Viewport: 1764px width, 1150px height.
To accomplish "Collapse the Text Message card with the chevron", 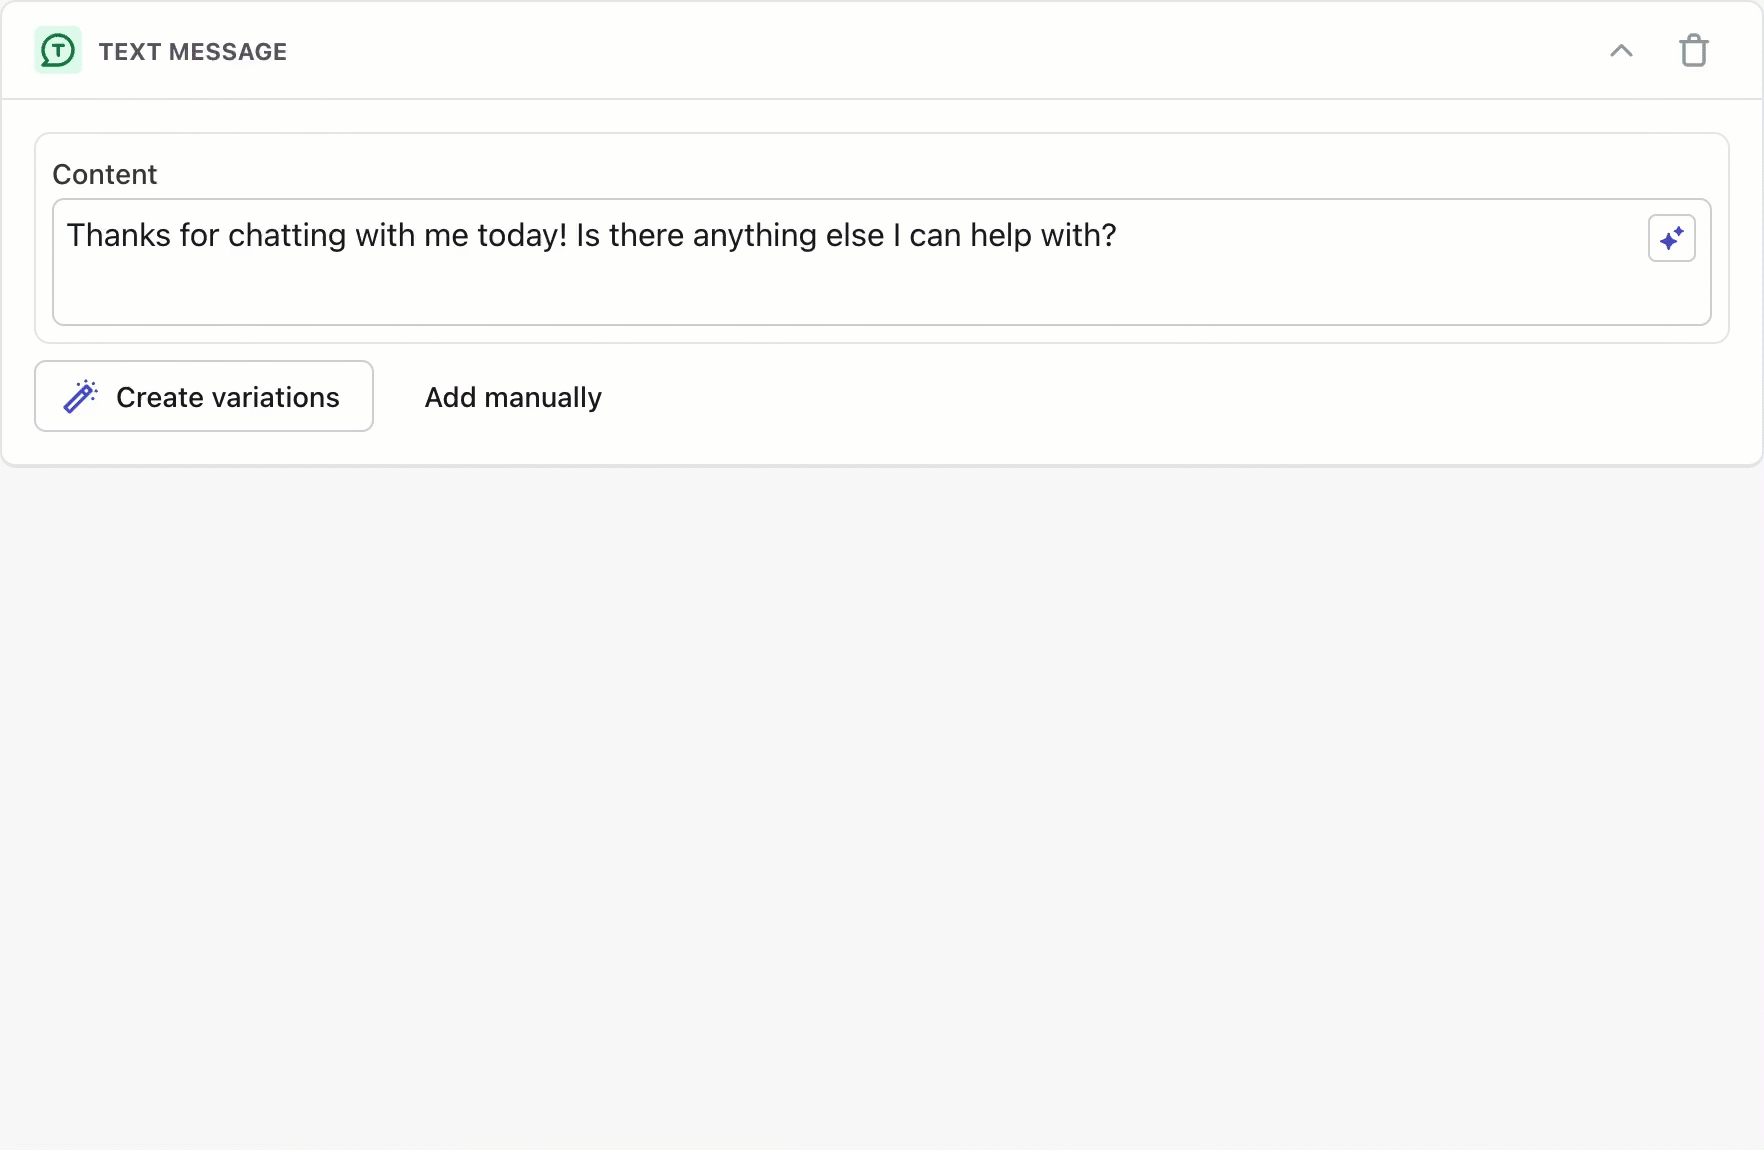I will click(x=1621, y=50).
